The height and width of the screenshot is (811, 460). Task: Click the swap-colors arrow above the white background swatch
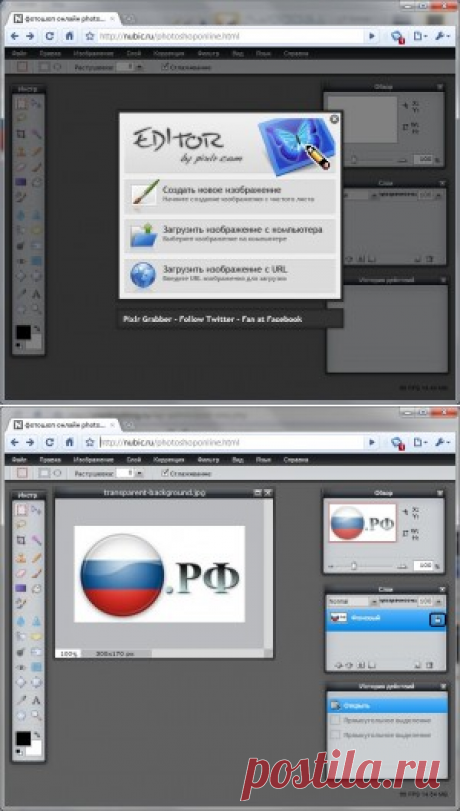(37, 734)
